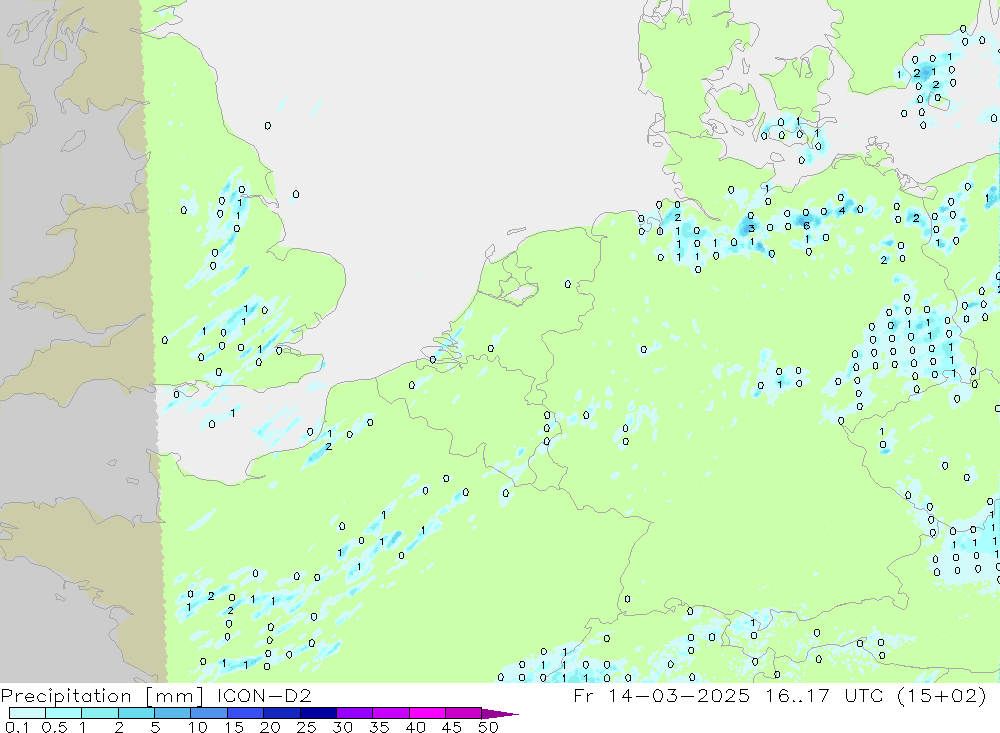Click the date text 'Fr 14-03-2025'
This screenshot has height=733, width=1000.
662,695
